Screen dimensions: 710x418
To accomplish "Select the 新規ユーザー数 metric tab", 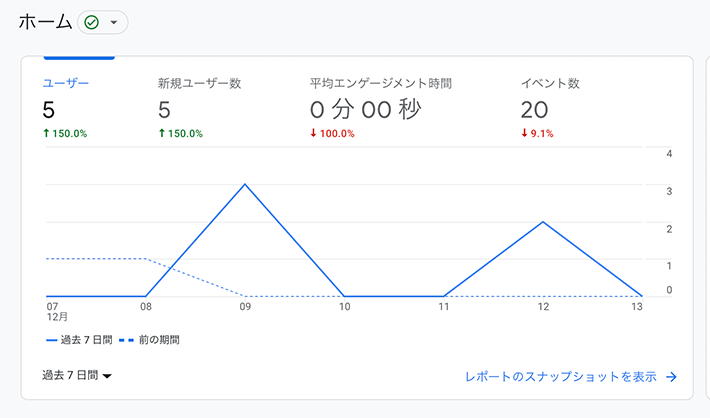I will pos(199,83).
